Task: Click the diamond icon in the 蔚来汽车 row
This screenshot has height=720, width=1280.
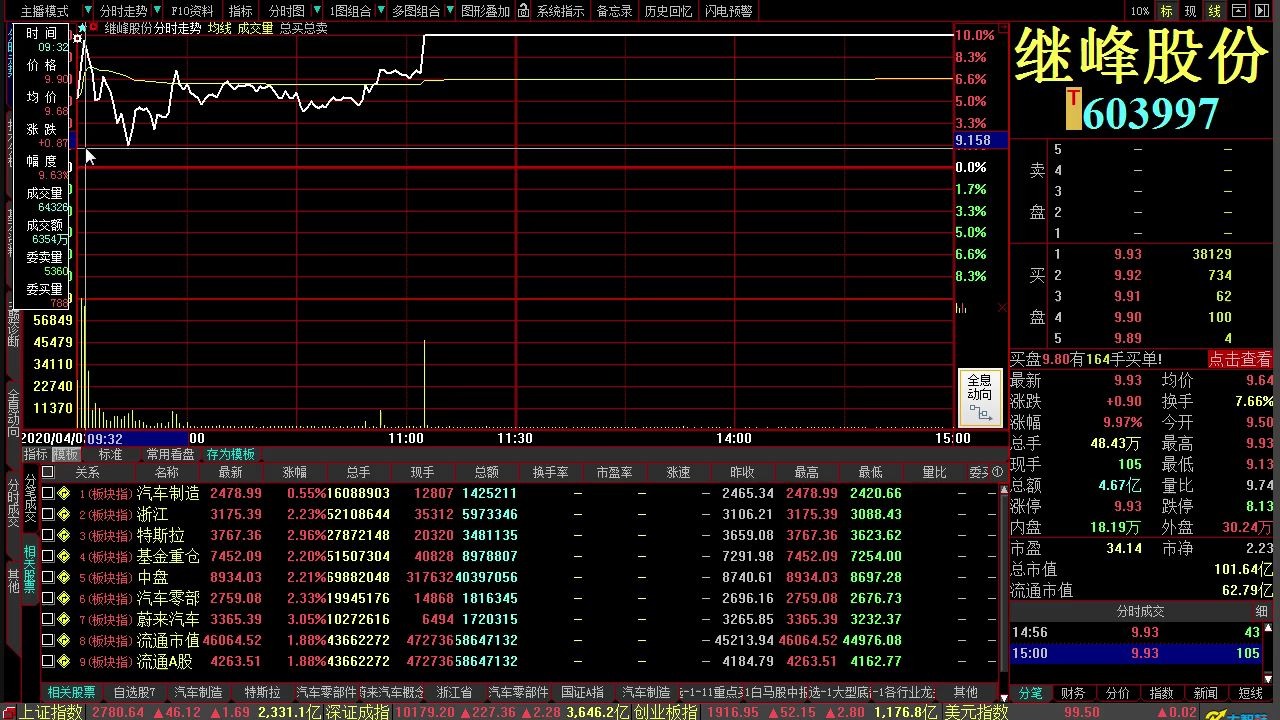Action: [x=63, y=619]
